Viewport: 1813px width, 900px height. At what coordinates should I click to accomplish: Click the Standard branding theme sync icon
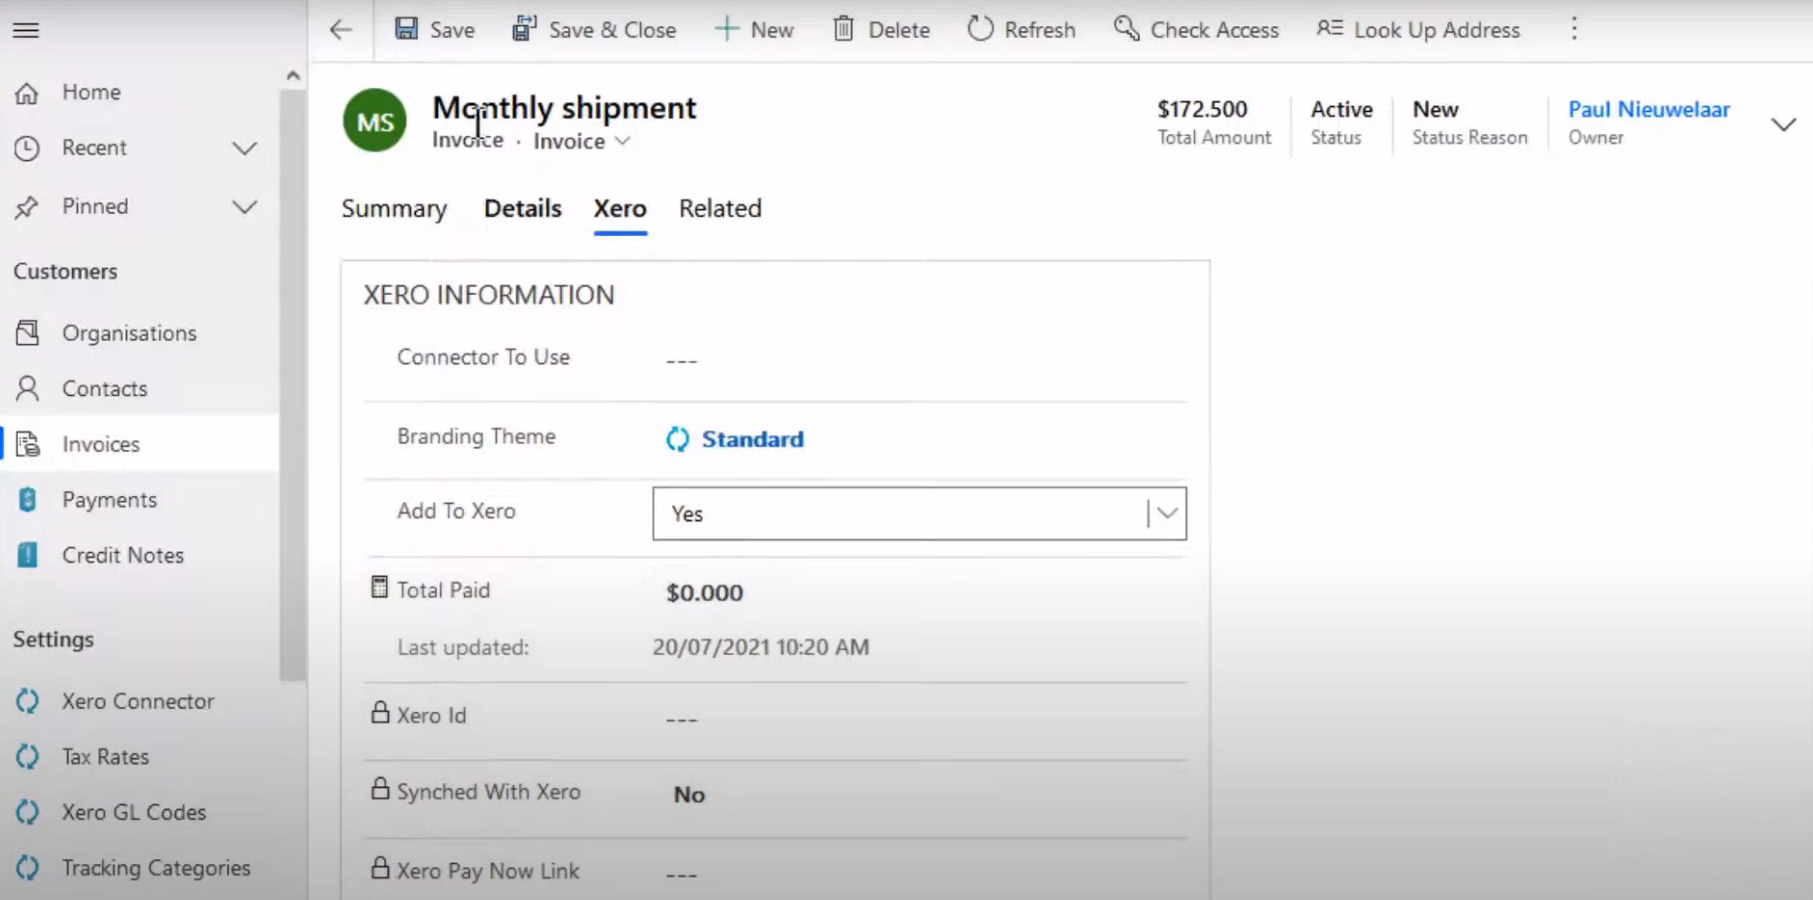[x=678, y=439]
